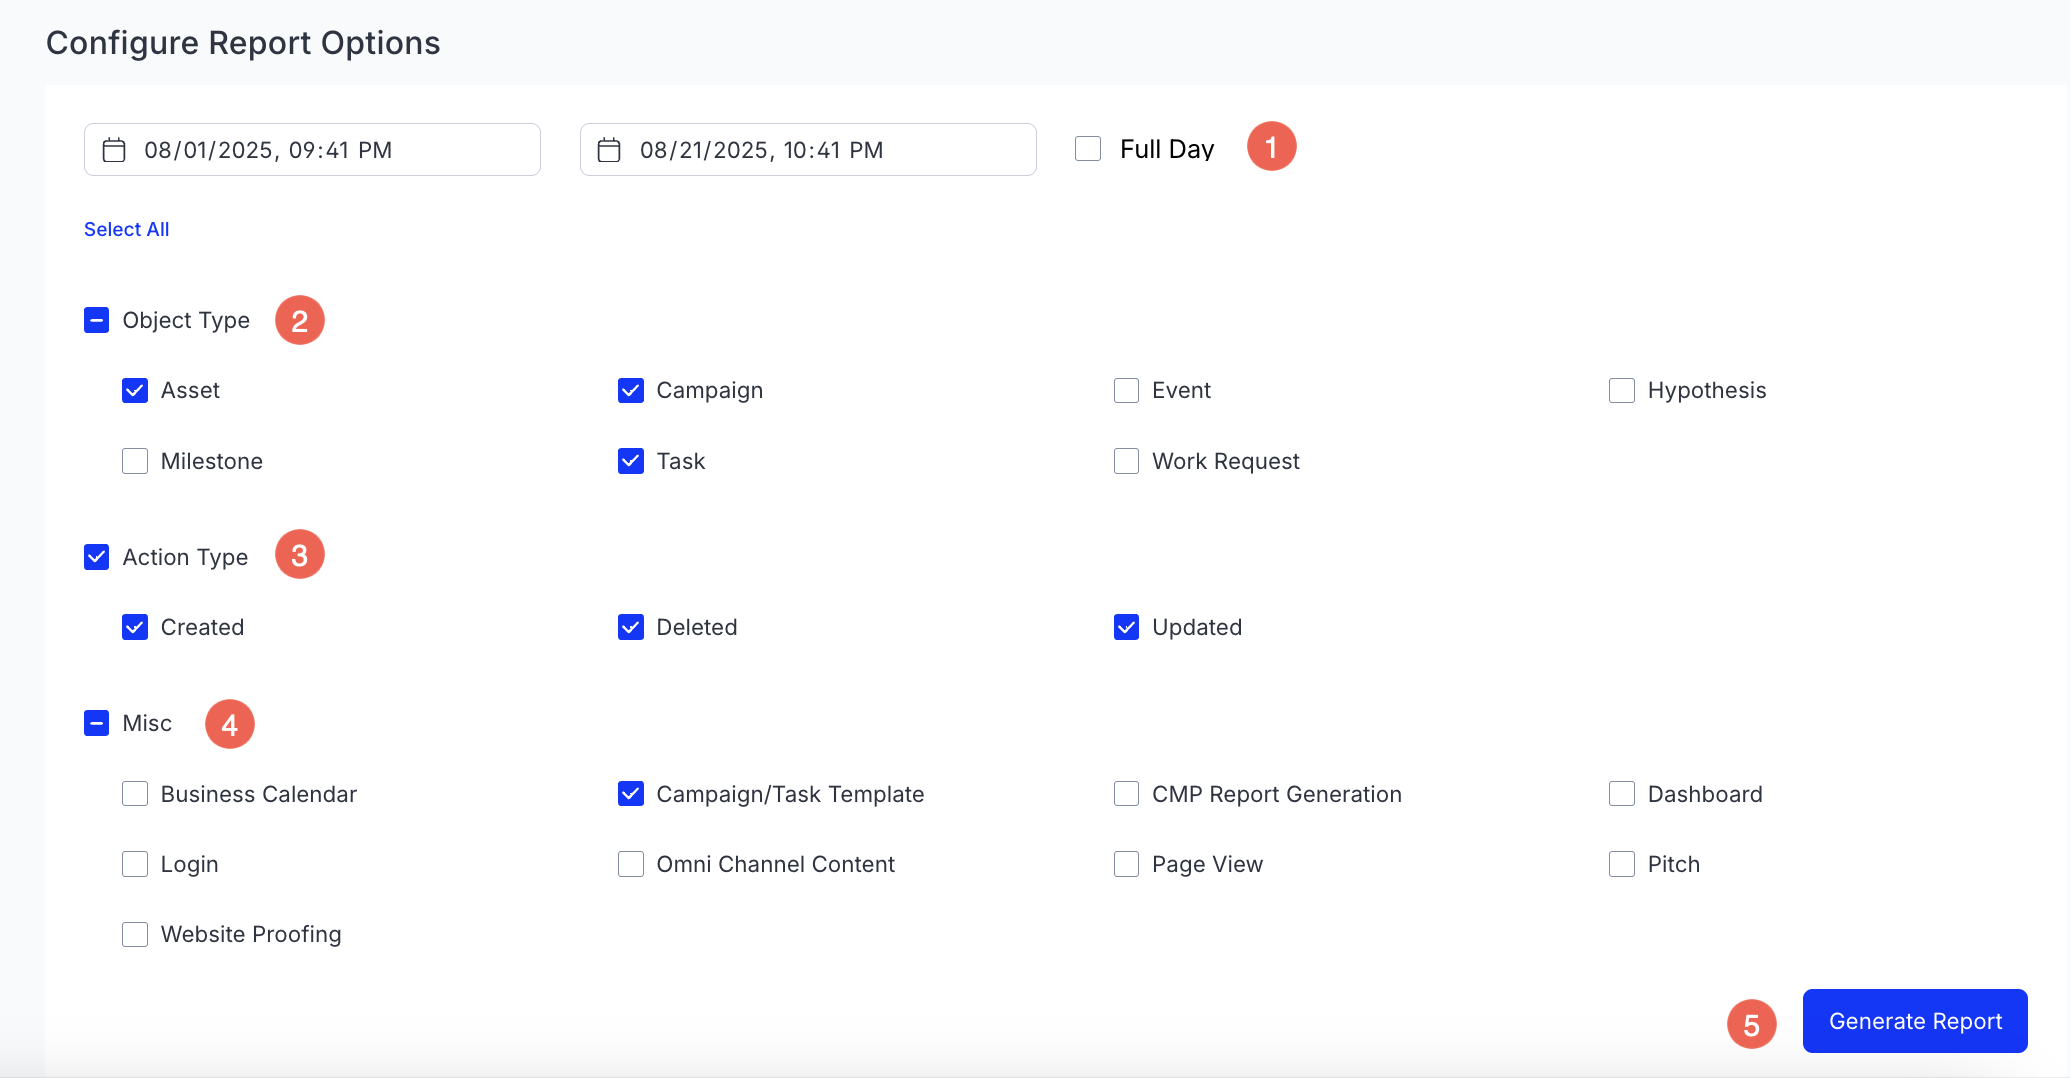Check the Page View option
Viewport: 2070px width, 1078px height.
[1125, 863]
